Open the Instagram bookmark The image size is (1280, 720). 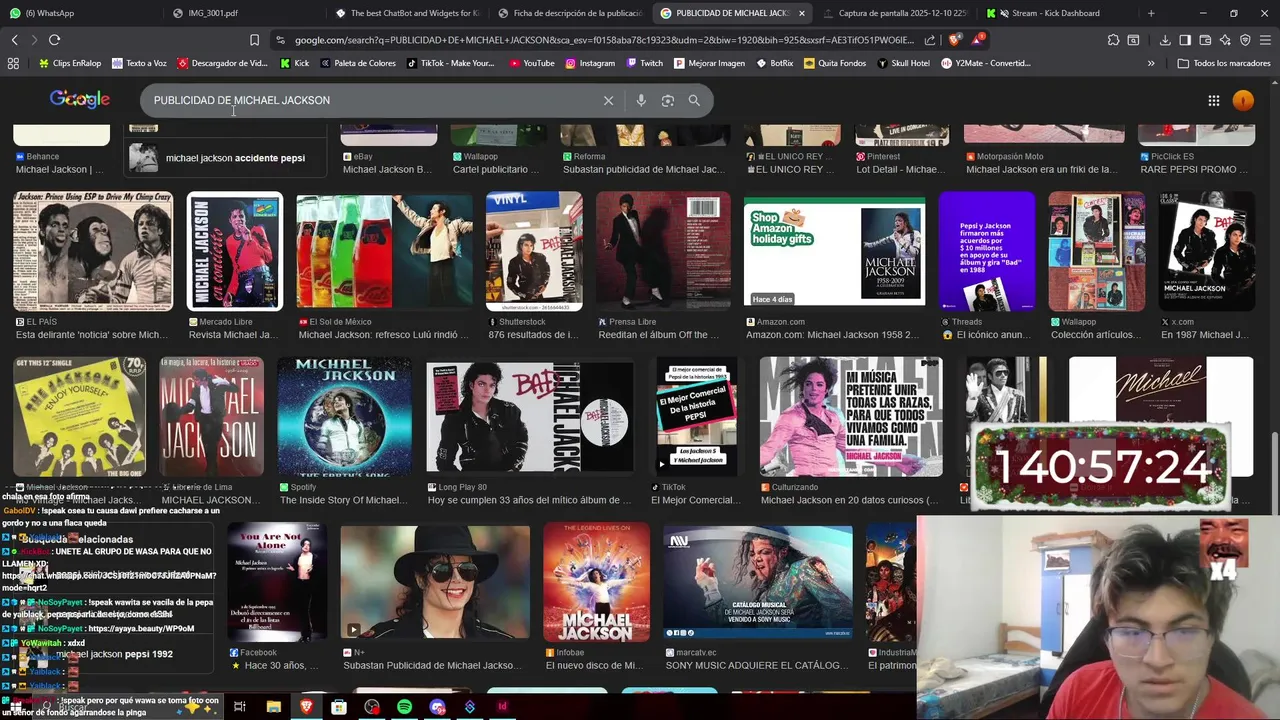click(x=590, y=63)
